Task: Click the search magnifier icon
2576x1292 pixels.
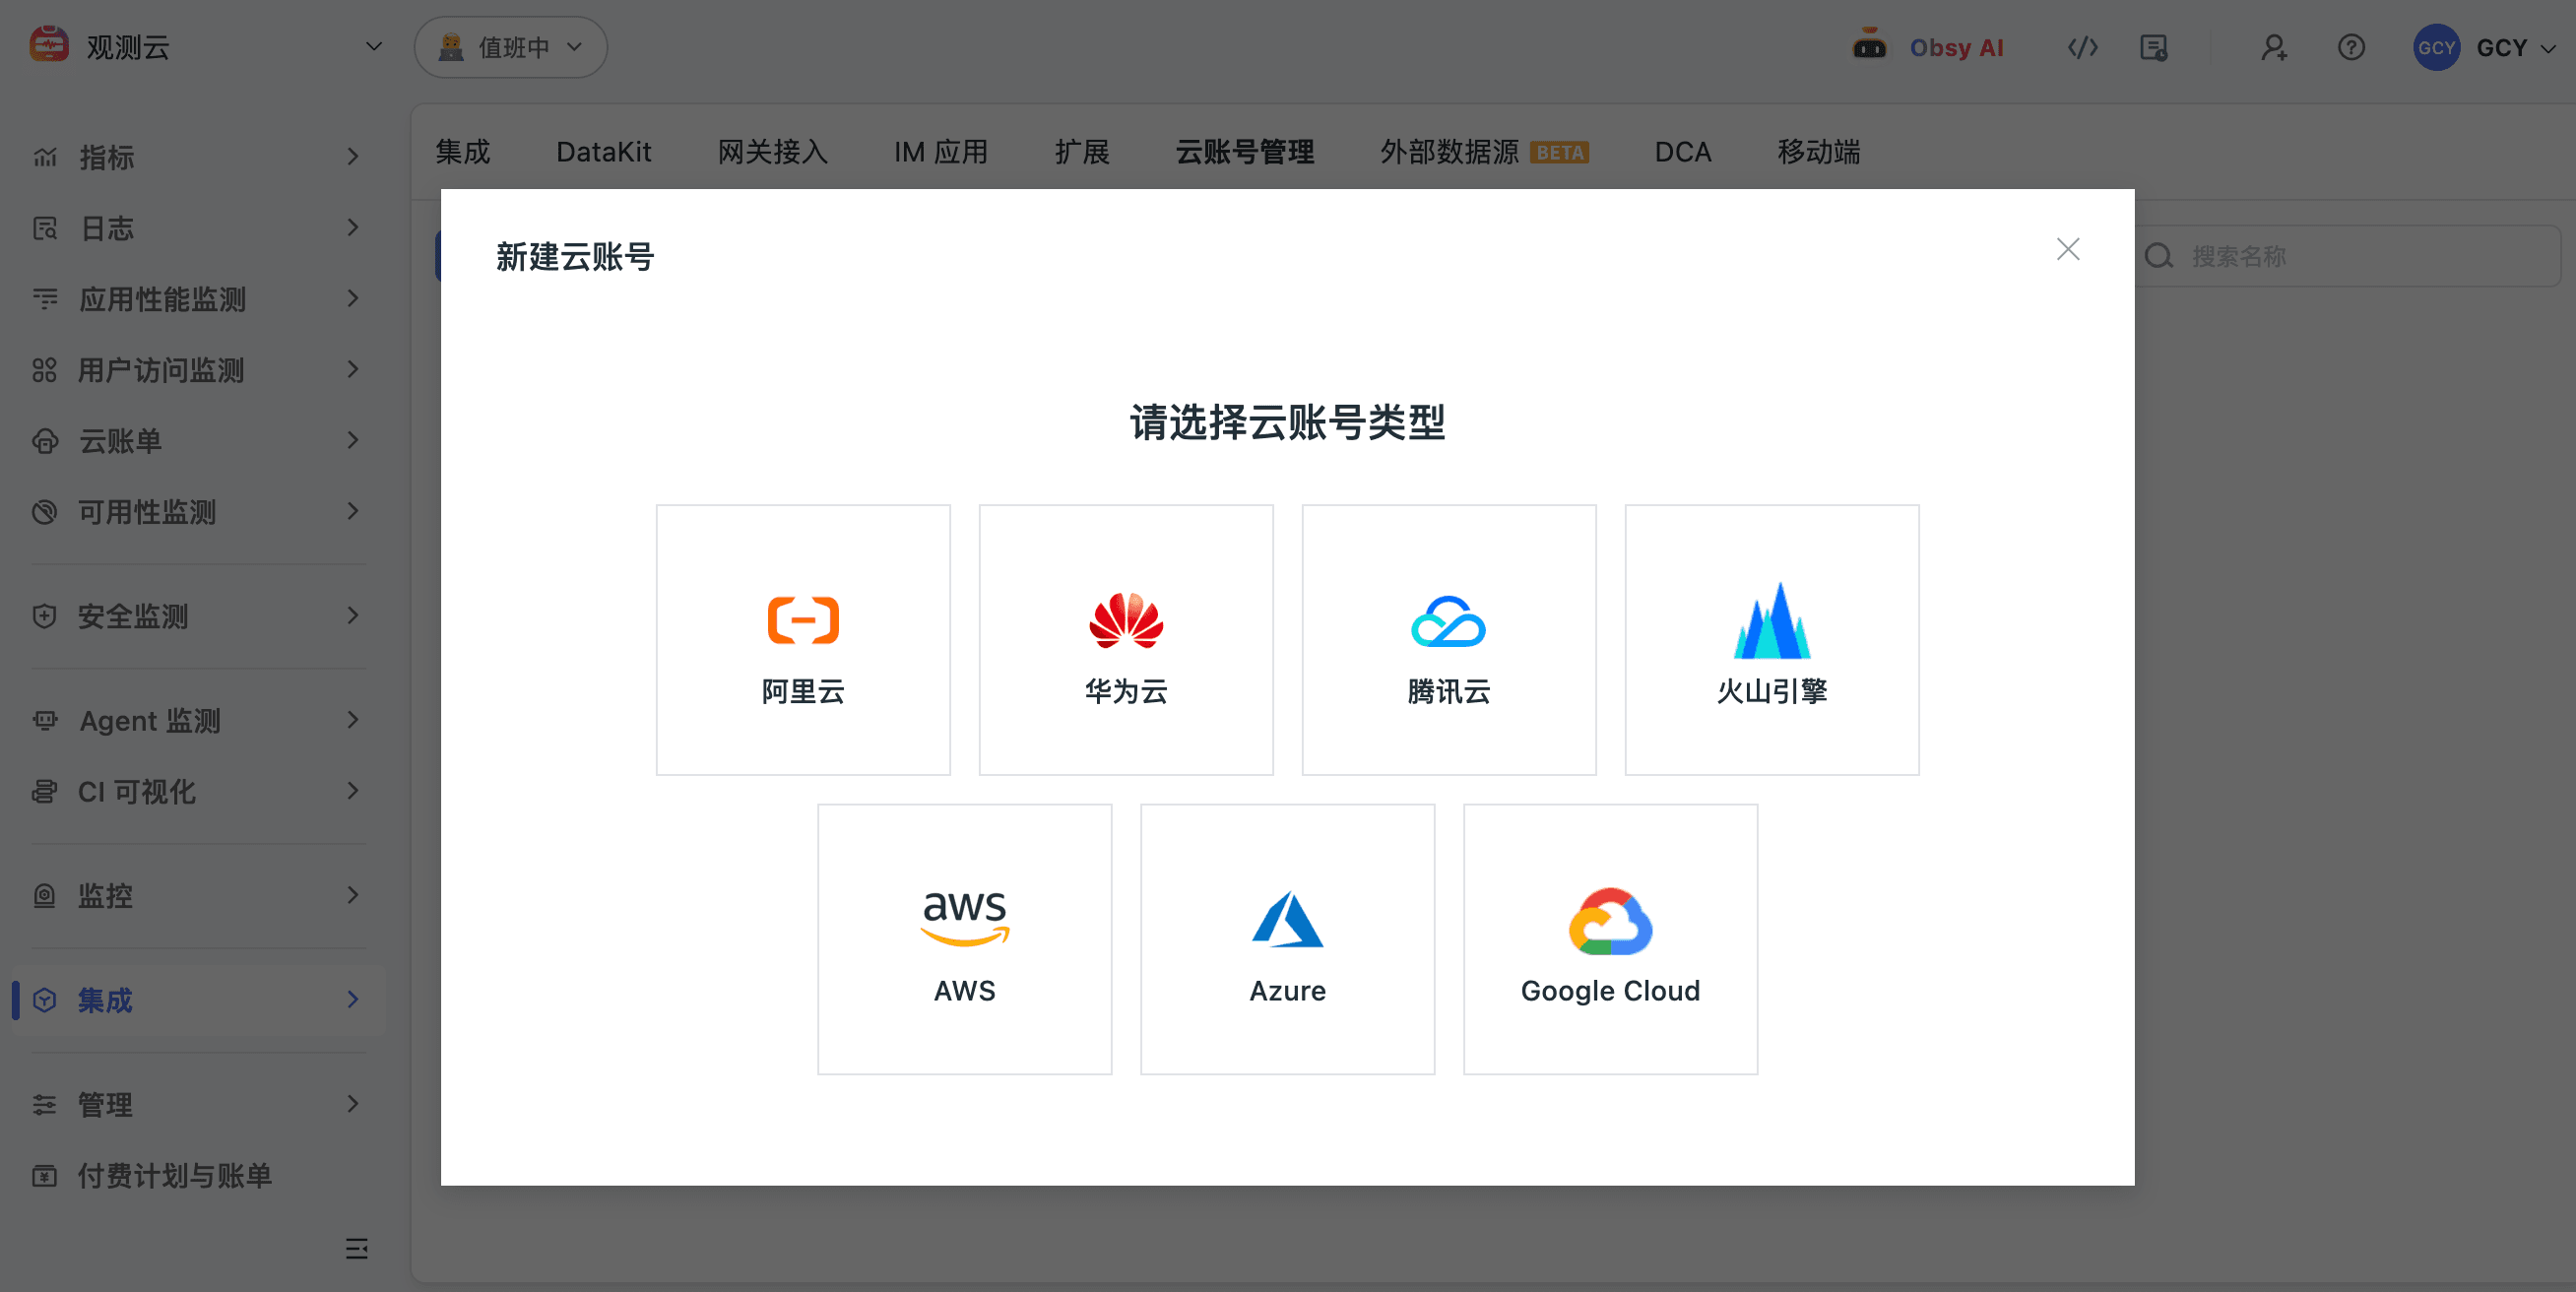Action: click(x=2159, y=256)
